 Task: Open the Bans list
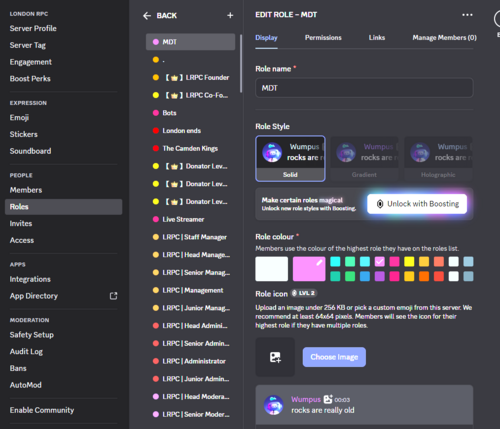[63, 368]
